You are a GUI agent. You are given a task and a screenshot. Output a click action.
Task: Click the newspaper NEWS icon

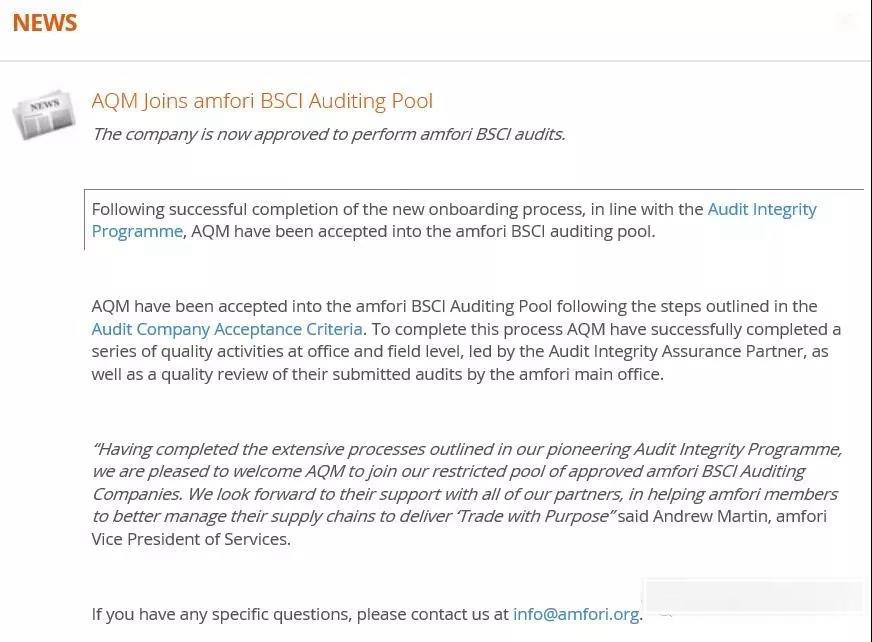[44, 113]
